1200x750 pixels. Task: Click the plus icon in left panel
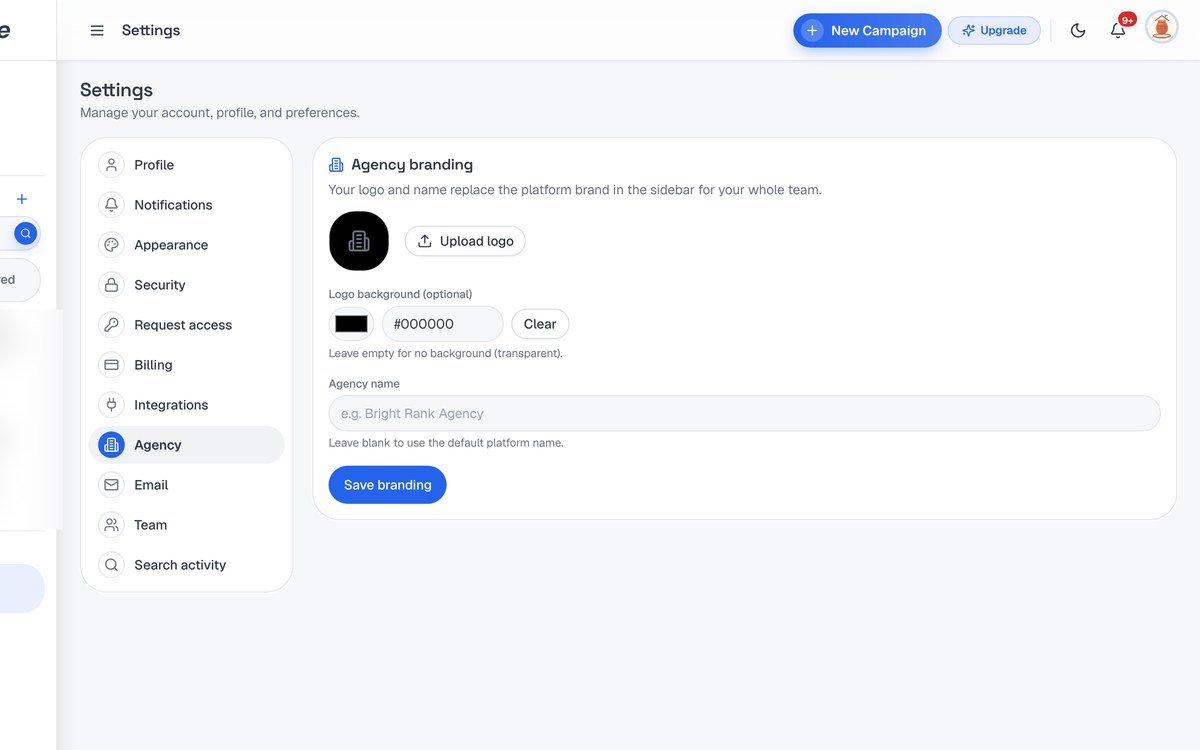tap(22, 199)
